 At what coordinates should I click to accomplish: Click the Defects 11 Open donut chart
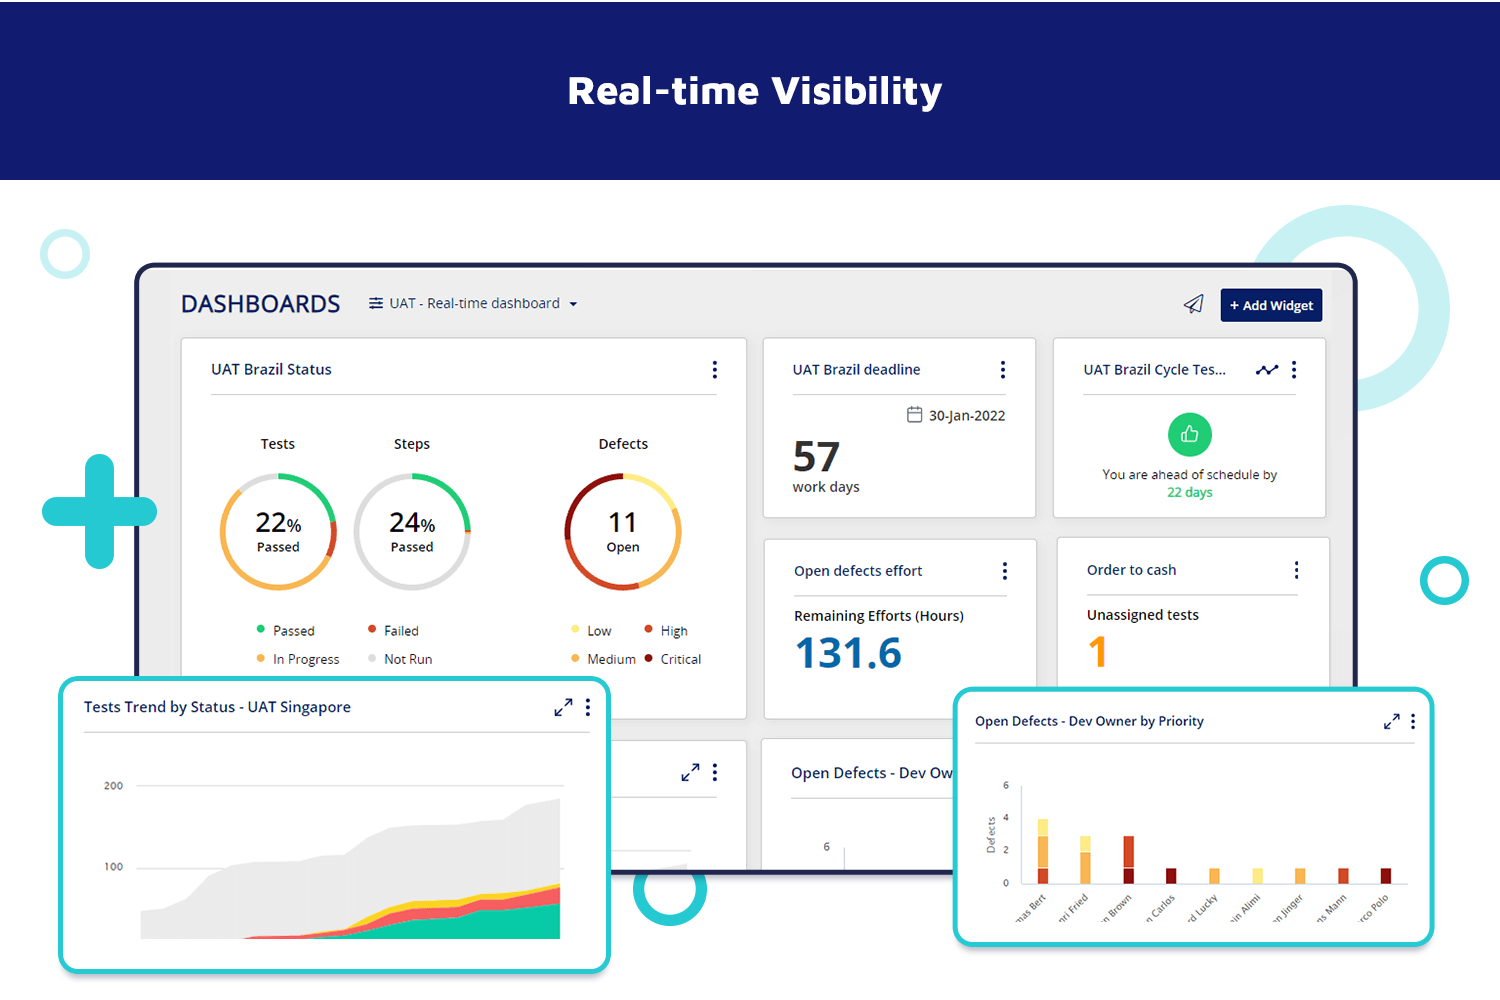point(623,532)
